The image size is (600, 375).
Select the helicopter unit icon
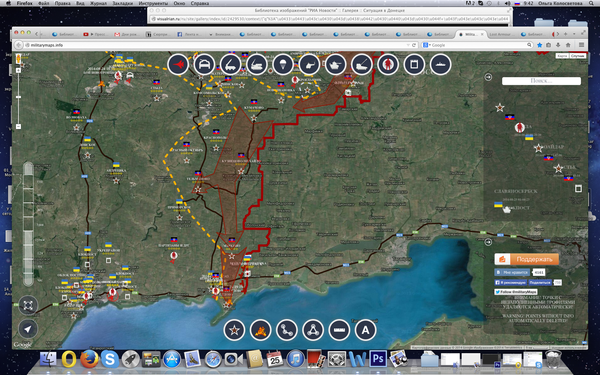tap(310, 64)
